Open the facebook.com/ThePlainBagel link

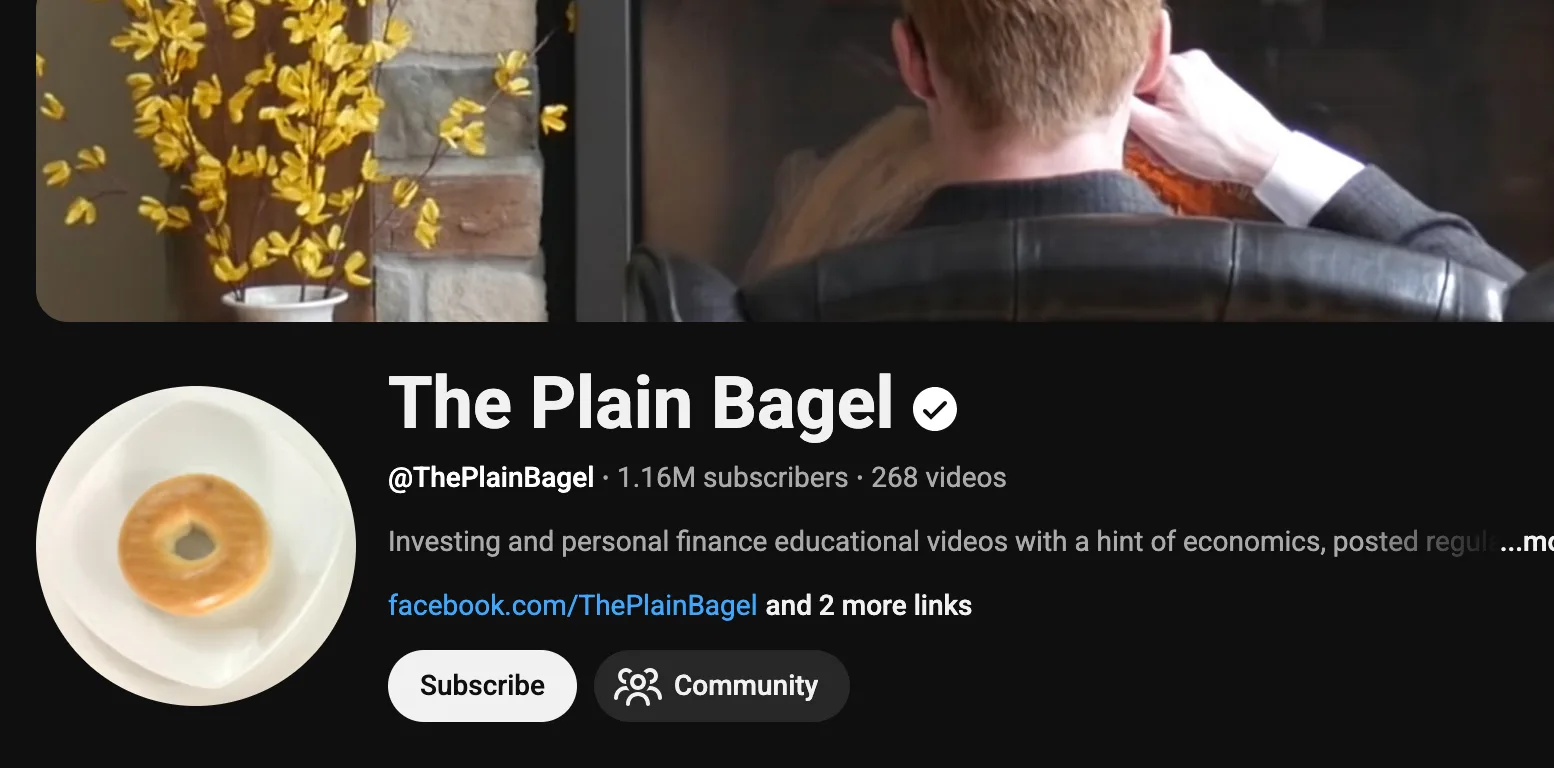click(572, 605)
